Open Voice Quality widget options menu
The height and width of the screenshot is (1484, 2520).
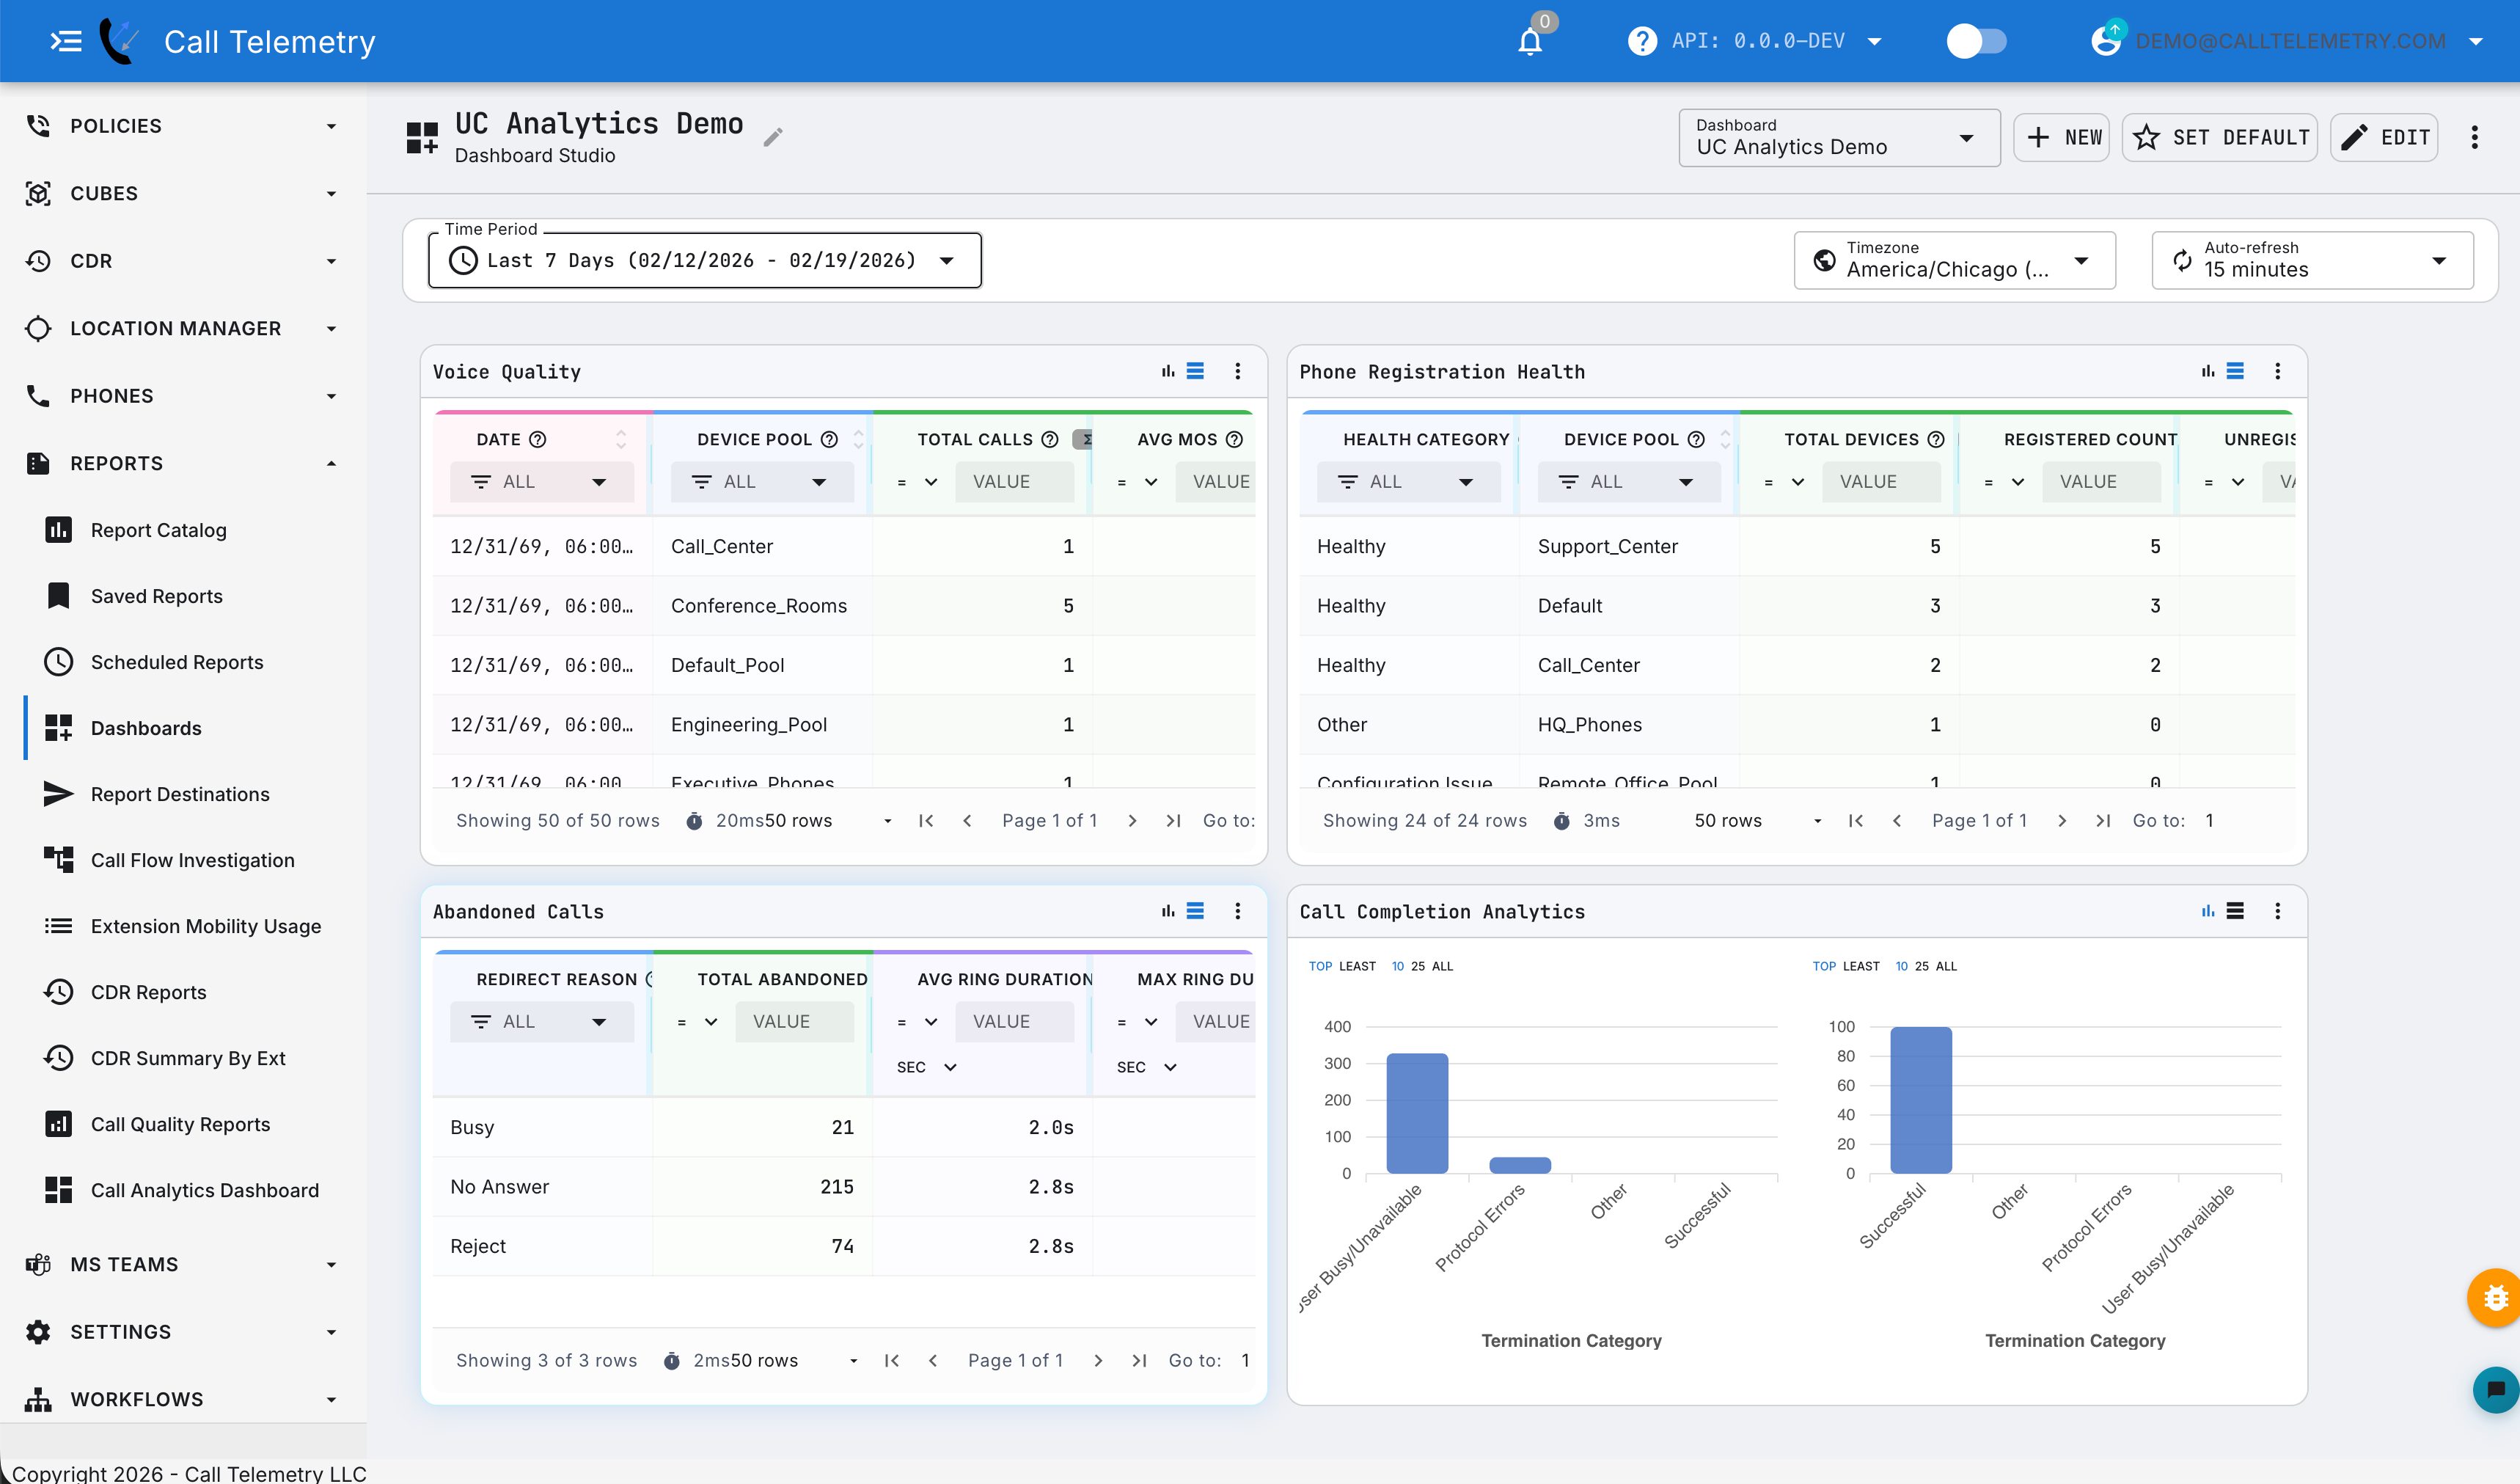1238,371
